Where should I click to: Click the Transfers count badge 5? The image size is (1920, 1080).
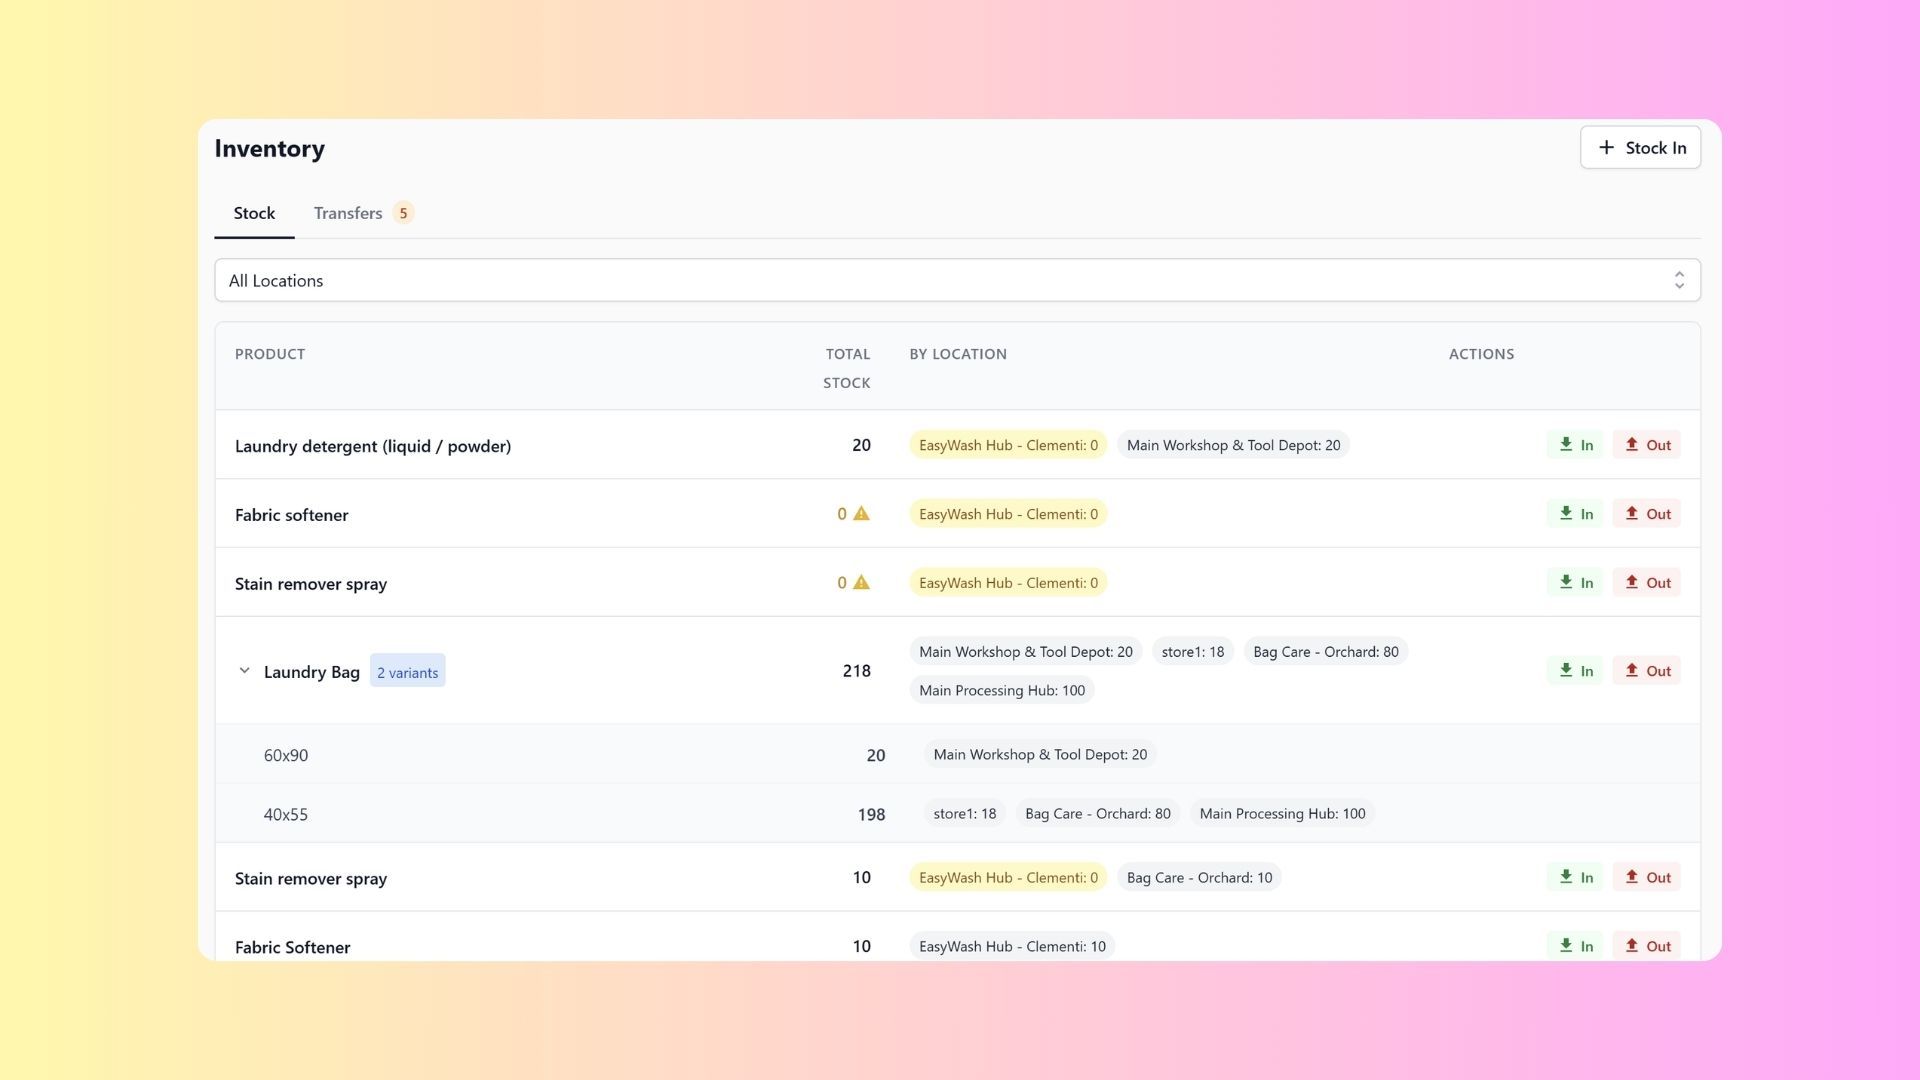[403, 213]
